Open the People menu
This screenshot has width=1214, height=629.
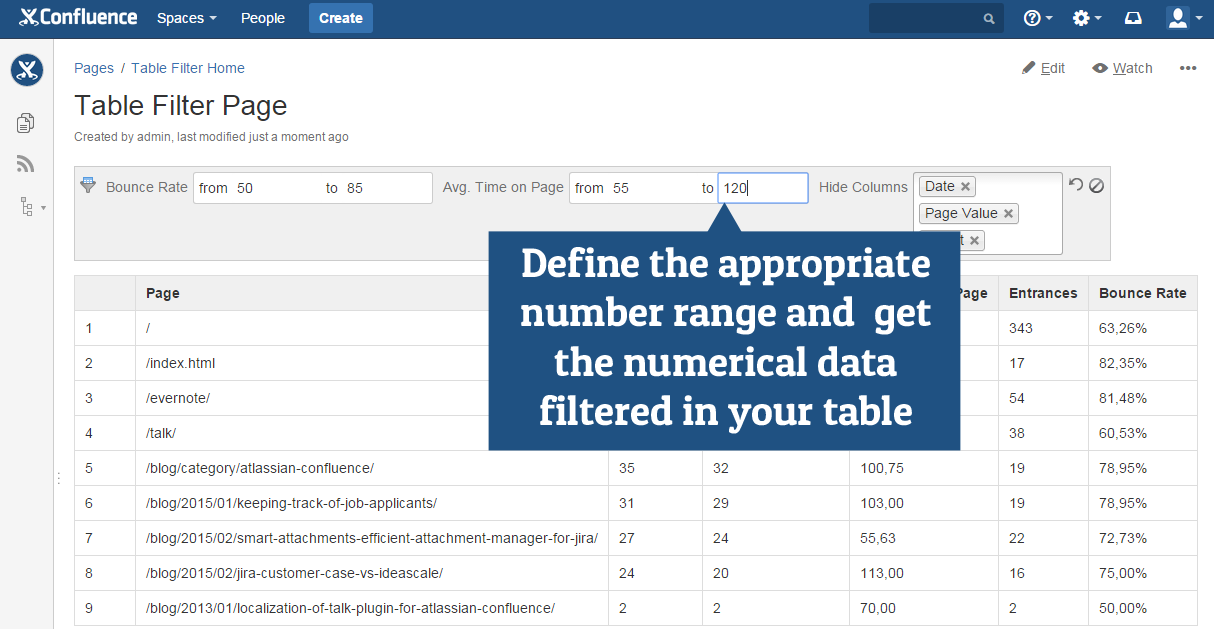point(263,18)
